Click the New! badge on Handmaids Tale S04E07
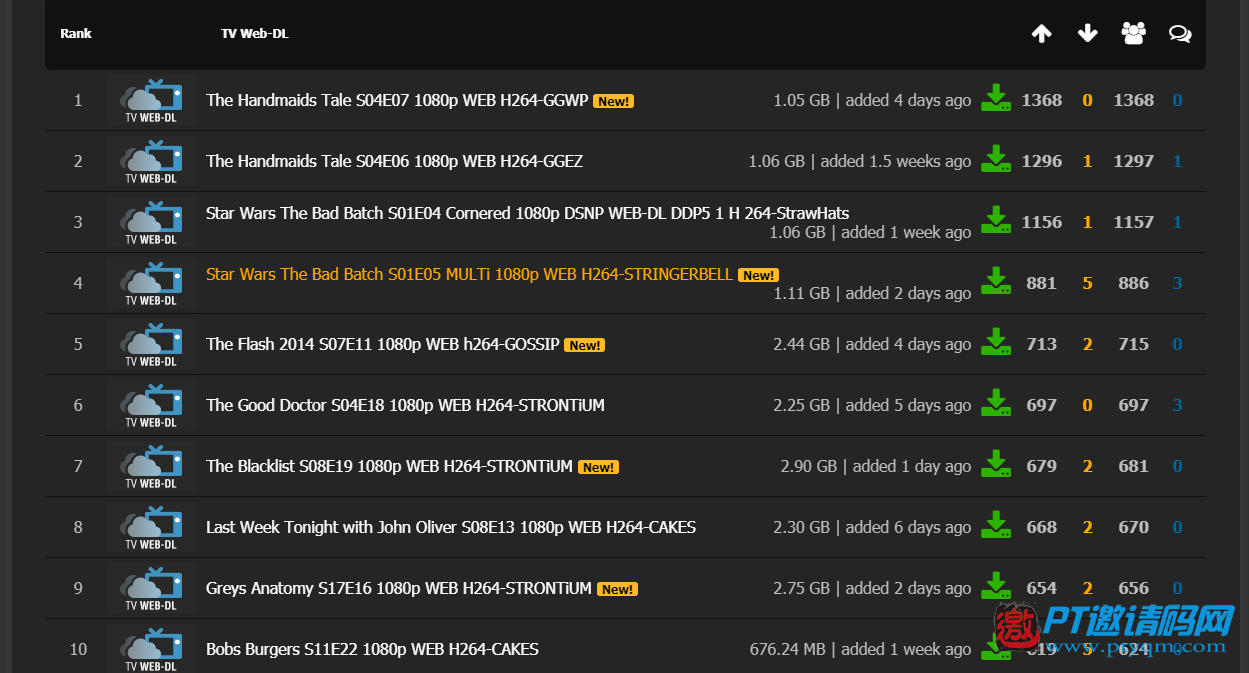This screenshot has width=1249, height=673. pyautogui.click(x=613, y=101)
